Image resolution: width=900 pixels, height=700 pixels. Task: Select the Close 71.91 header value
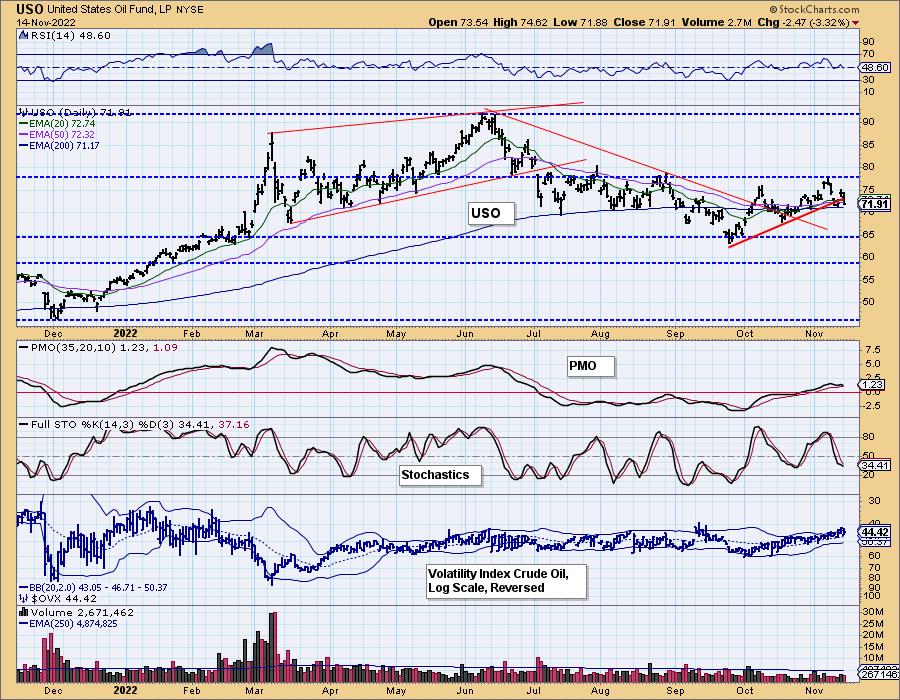(x=645, y=22)
